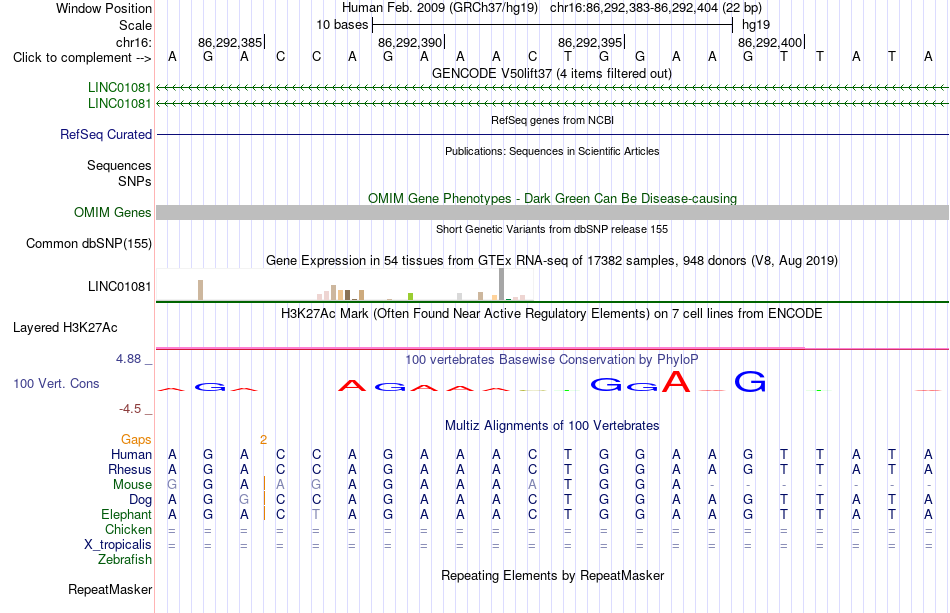This screenshot has height=613, width=950.
Task: Click the 4.88 PhyloP upper scale value
Action: 128,359
